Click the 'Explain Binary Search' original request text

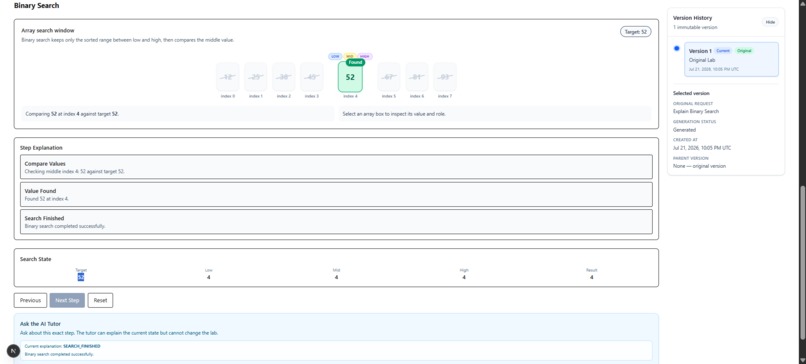coord(696,111)
